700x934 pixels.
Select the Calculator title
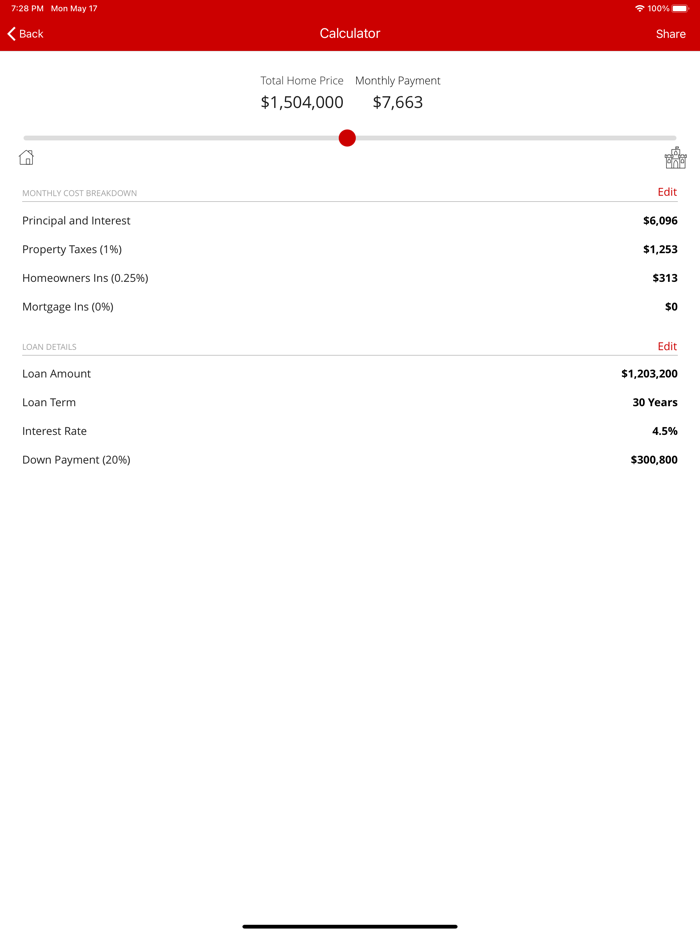(350, 33)
